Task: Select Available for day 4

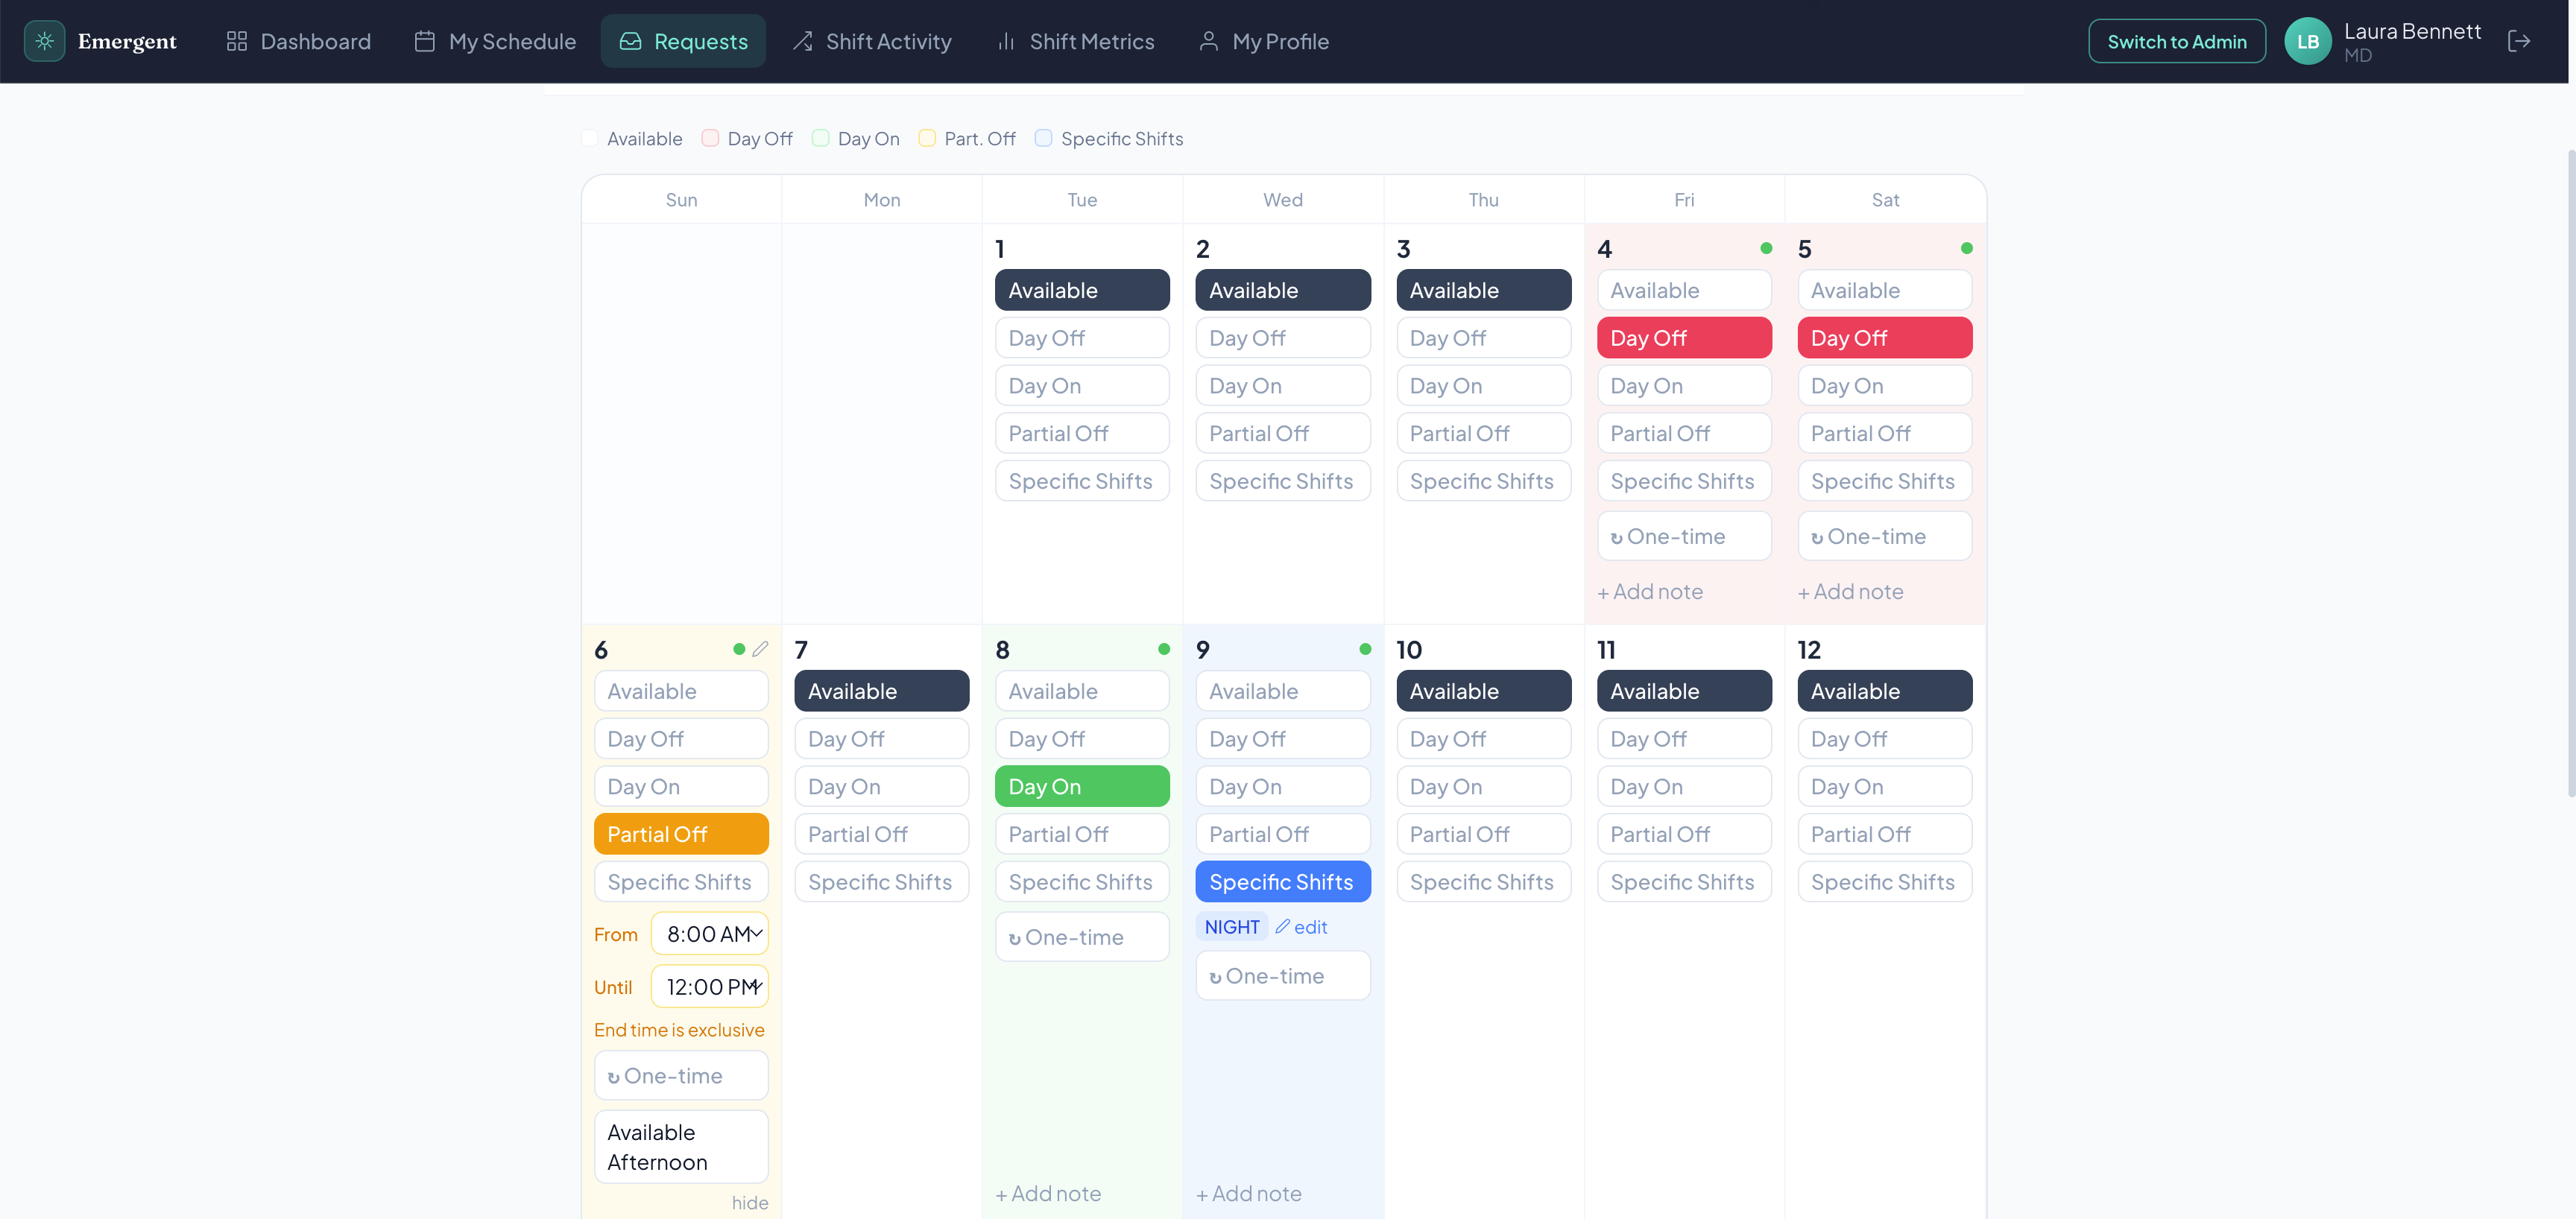Action: pos(1684,290)
